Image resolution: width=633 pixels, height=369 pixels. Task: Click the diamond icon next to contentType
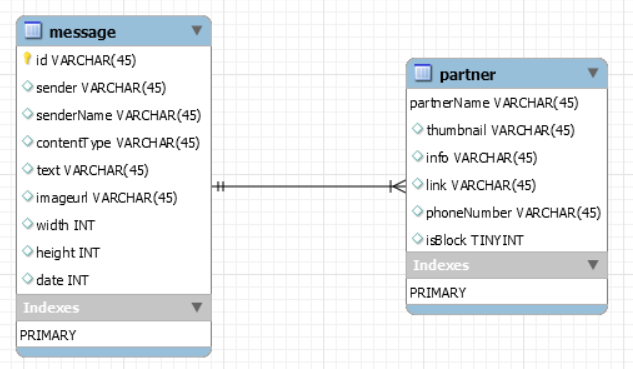click(x=27, y=141)
